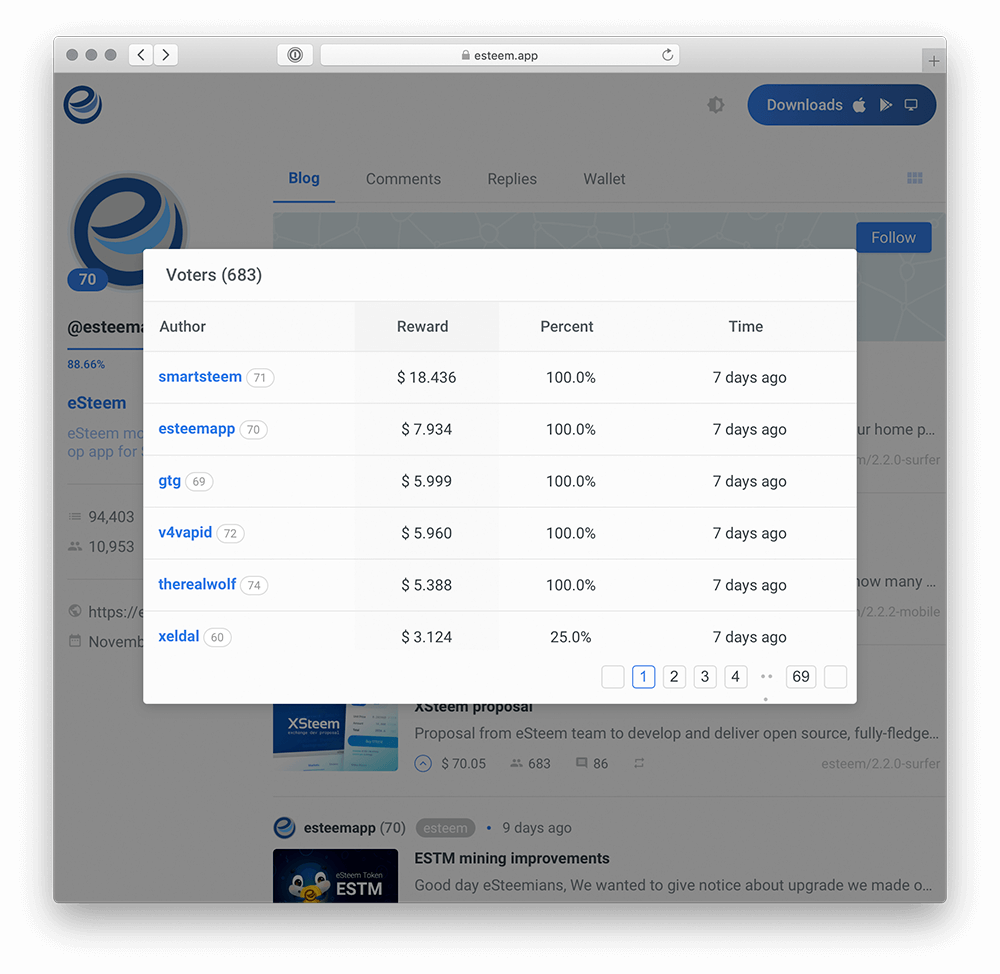Click the $ 70.05 payout value
Viewport: 1000px width, 974px height.
pos(464,764)
